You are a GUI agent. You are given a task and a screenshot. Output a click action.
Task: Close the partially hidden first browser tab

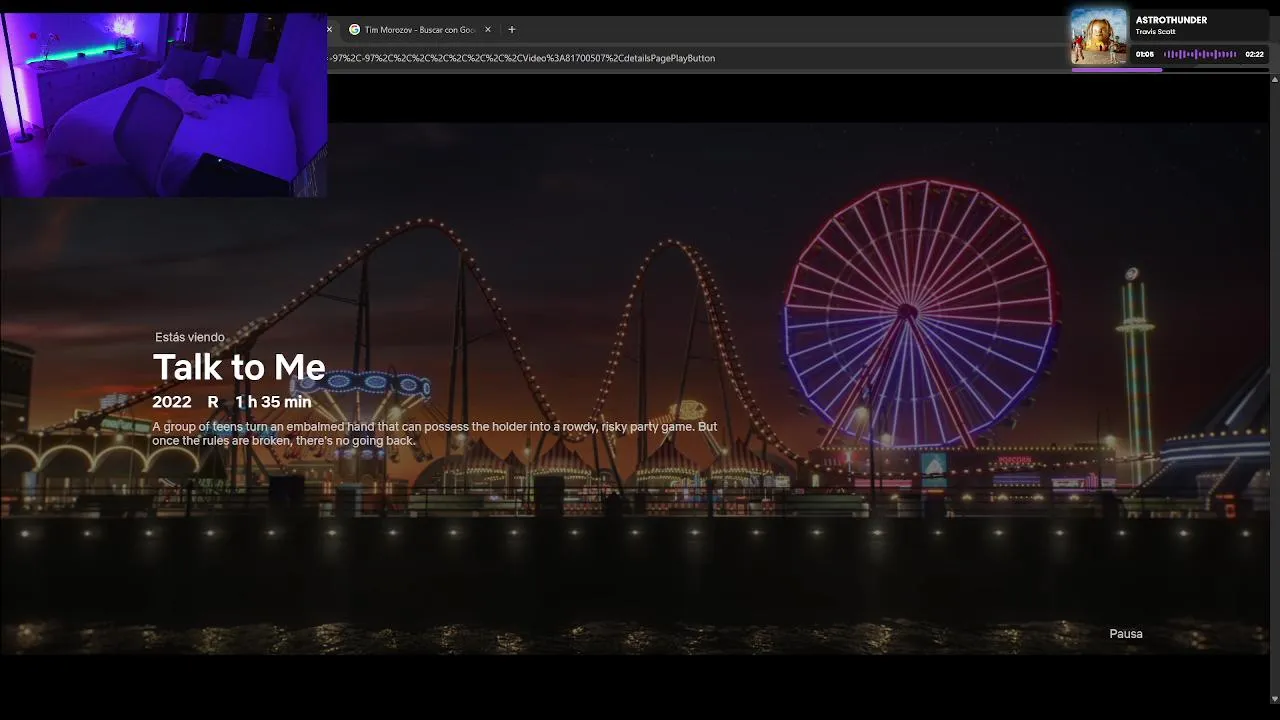click(x=329, y=30)
